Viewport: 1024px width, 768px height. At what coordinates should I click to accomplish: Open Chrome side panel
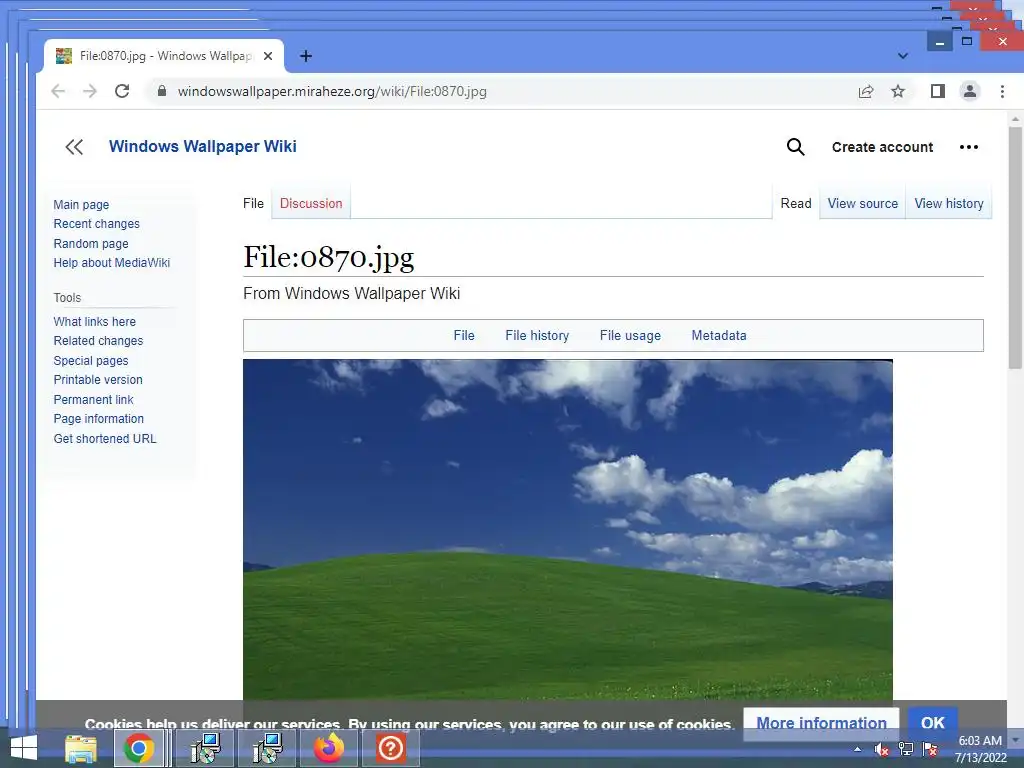tap(938, 91)
